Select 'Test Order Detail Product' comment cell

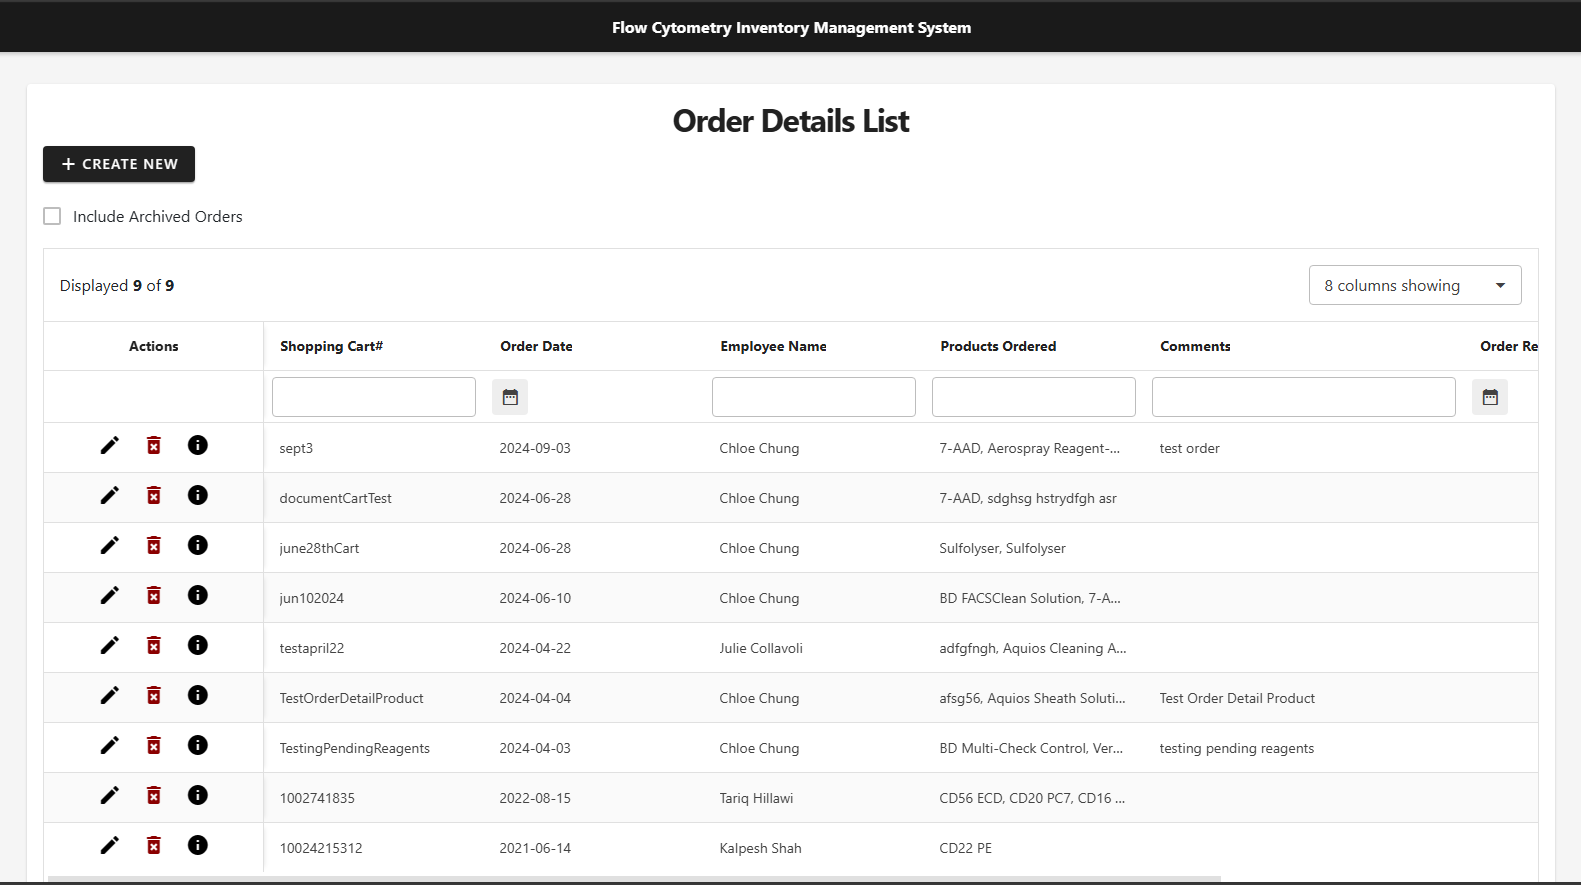1237,698
